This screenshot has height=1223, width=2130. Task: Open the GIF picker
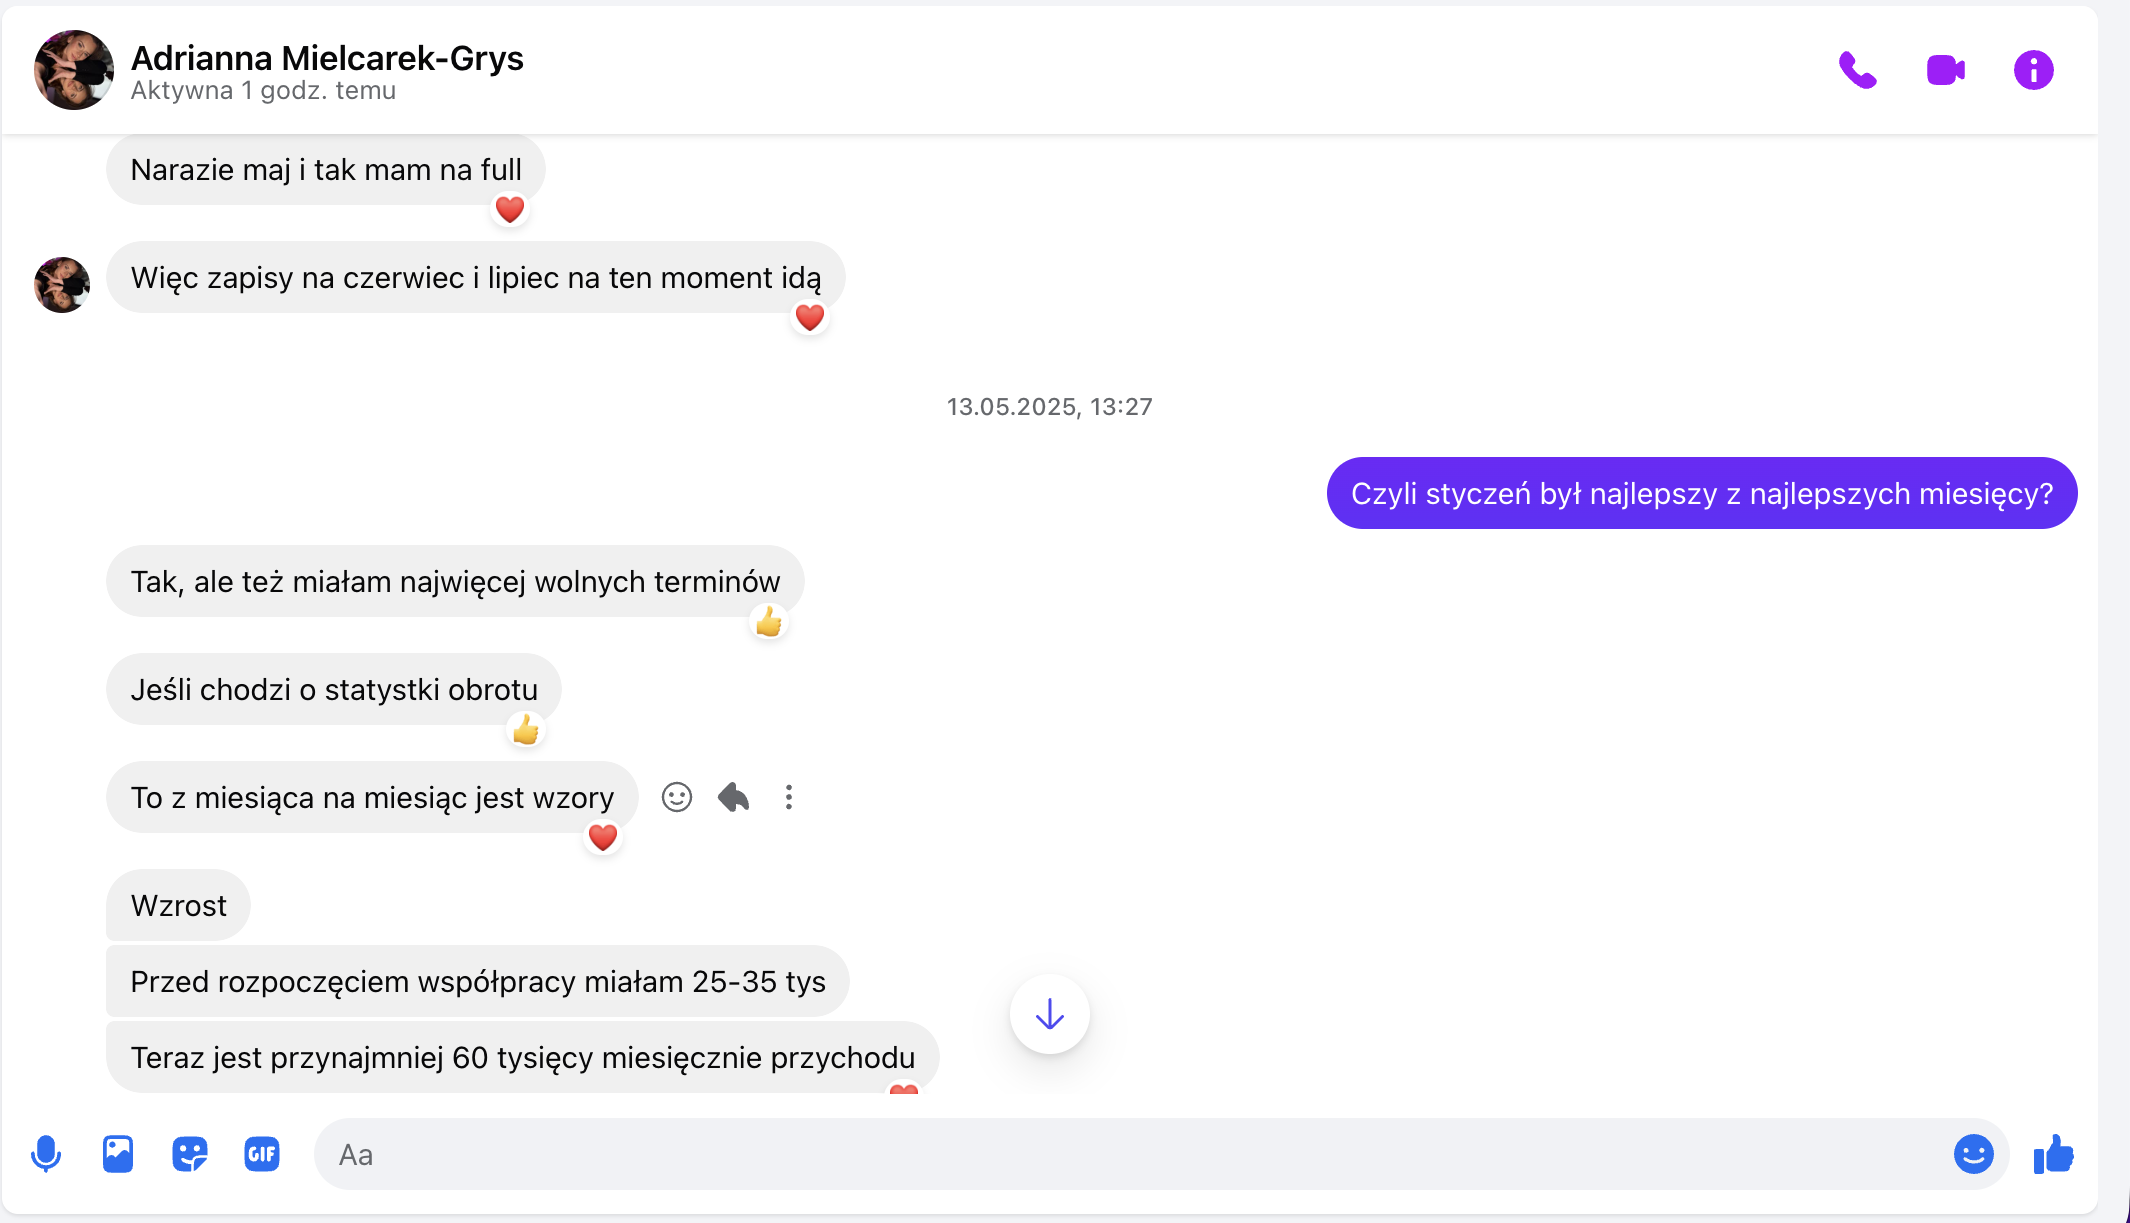[x=262, y=1154]
